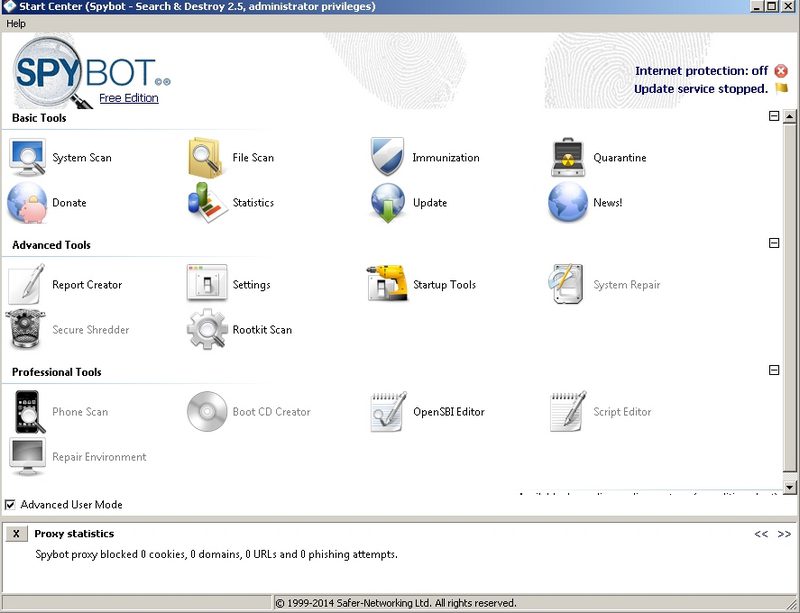800x613 pixels.
Task: Open the OpenSBI Editor notepad icon
Action: (389, 411)
